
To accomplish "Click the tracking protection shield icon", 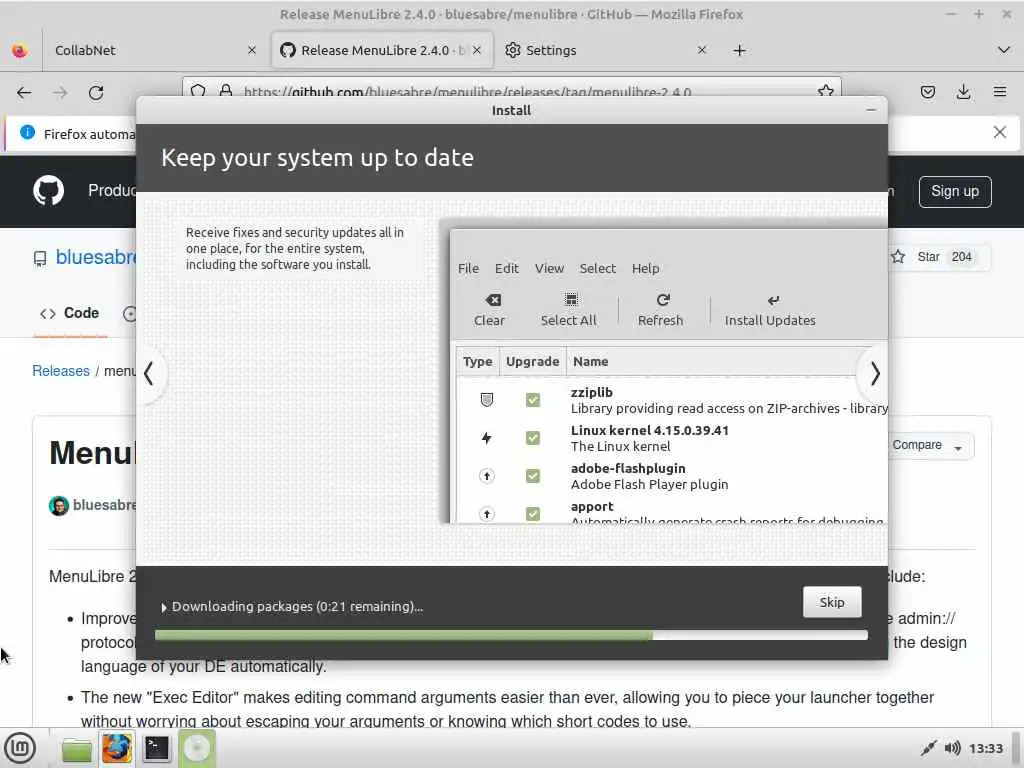I will (198, 91).
